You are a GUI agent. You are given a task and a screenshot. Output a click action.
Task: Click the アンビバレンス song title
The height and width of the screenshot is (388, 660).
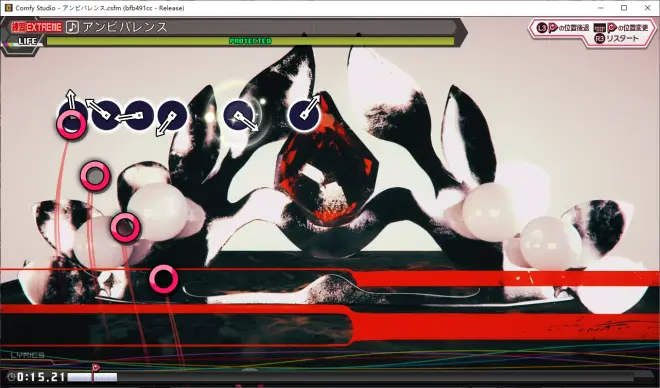pyautogui.click(x=125, y=27)
